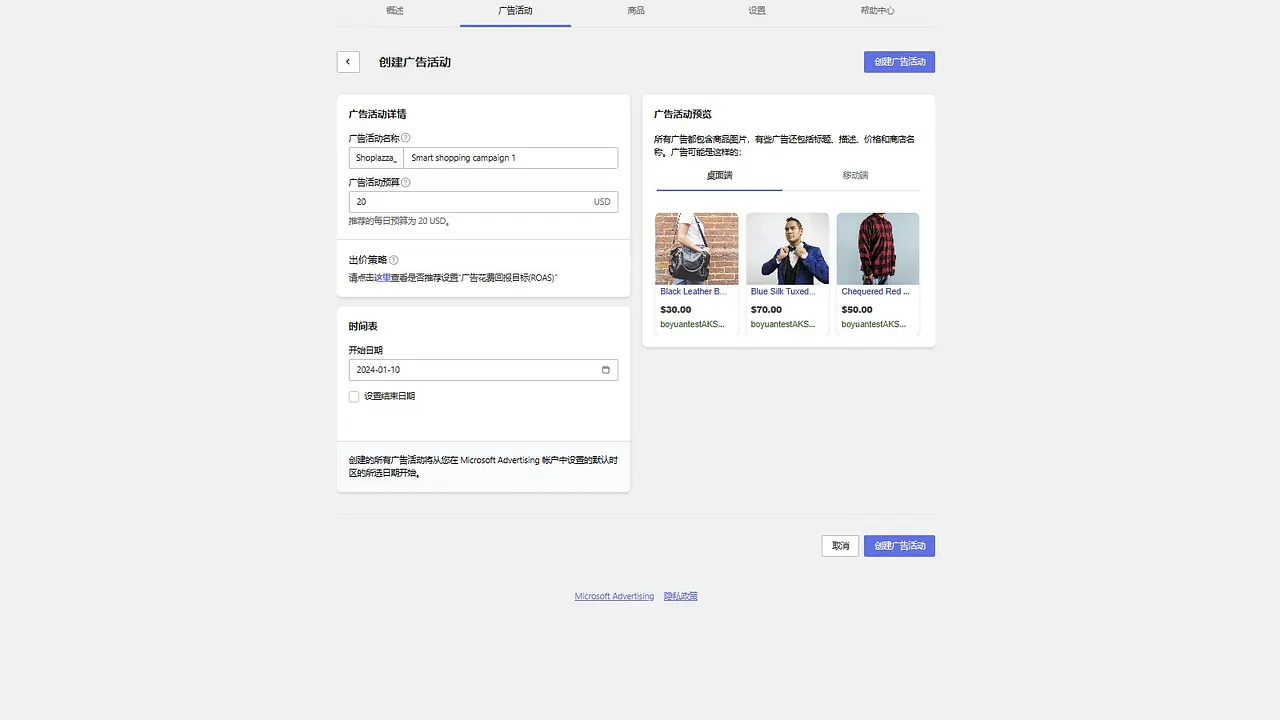The width and height of the screenshot is (1280, 720).
Task: Cancel with 取消 button
Action: click(840, 546)
